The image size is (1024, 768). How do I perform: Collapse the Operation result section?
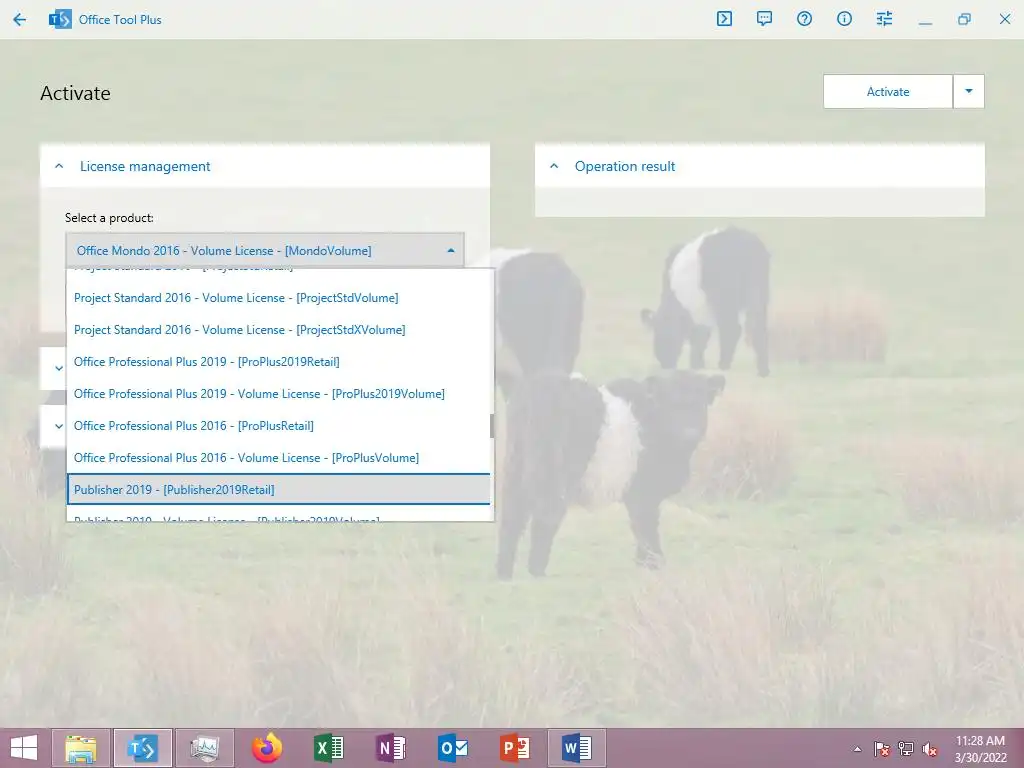coord(554,167)
